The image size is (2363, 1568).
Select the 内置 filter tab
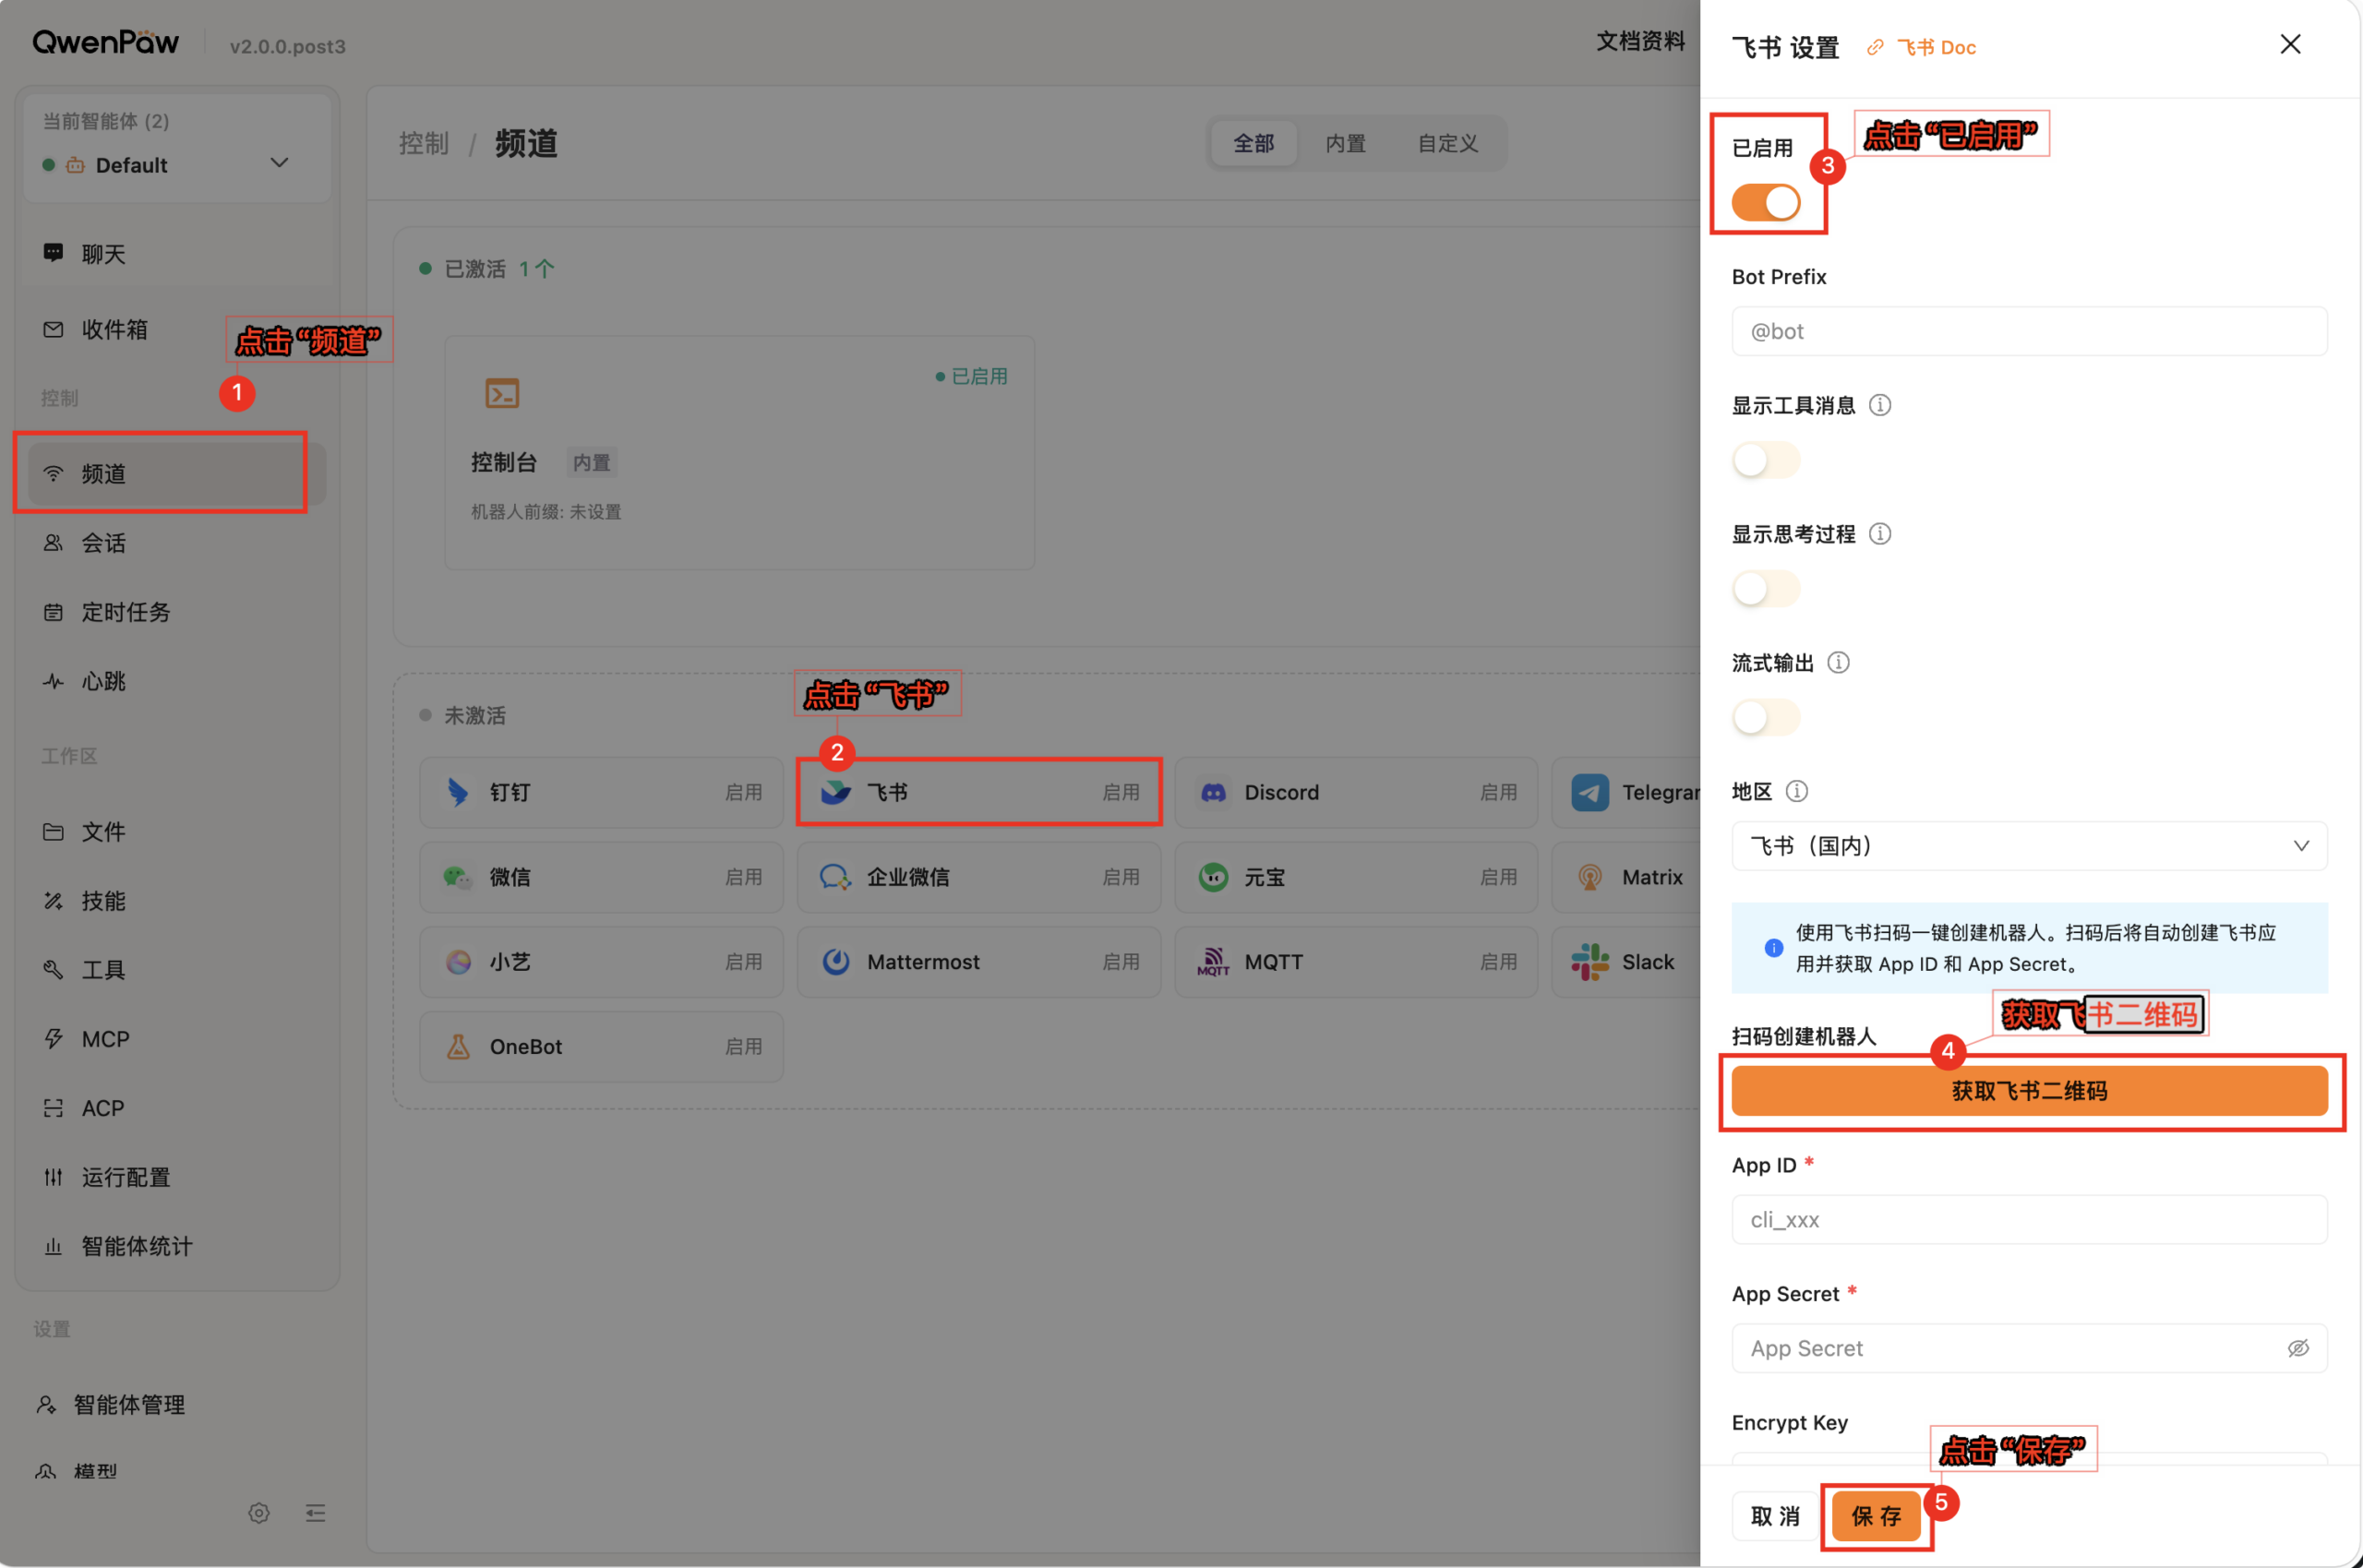tap(1345, 144)
